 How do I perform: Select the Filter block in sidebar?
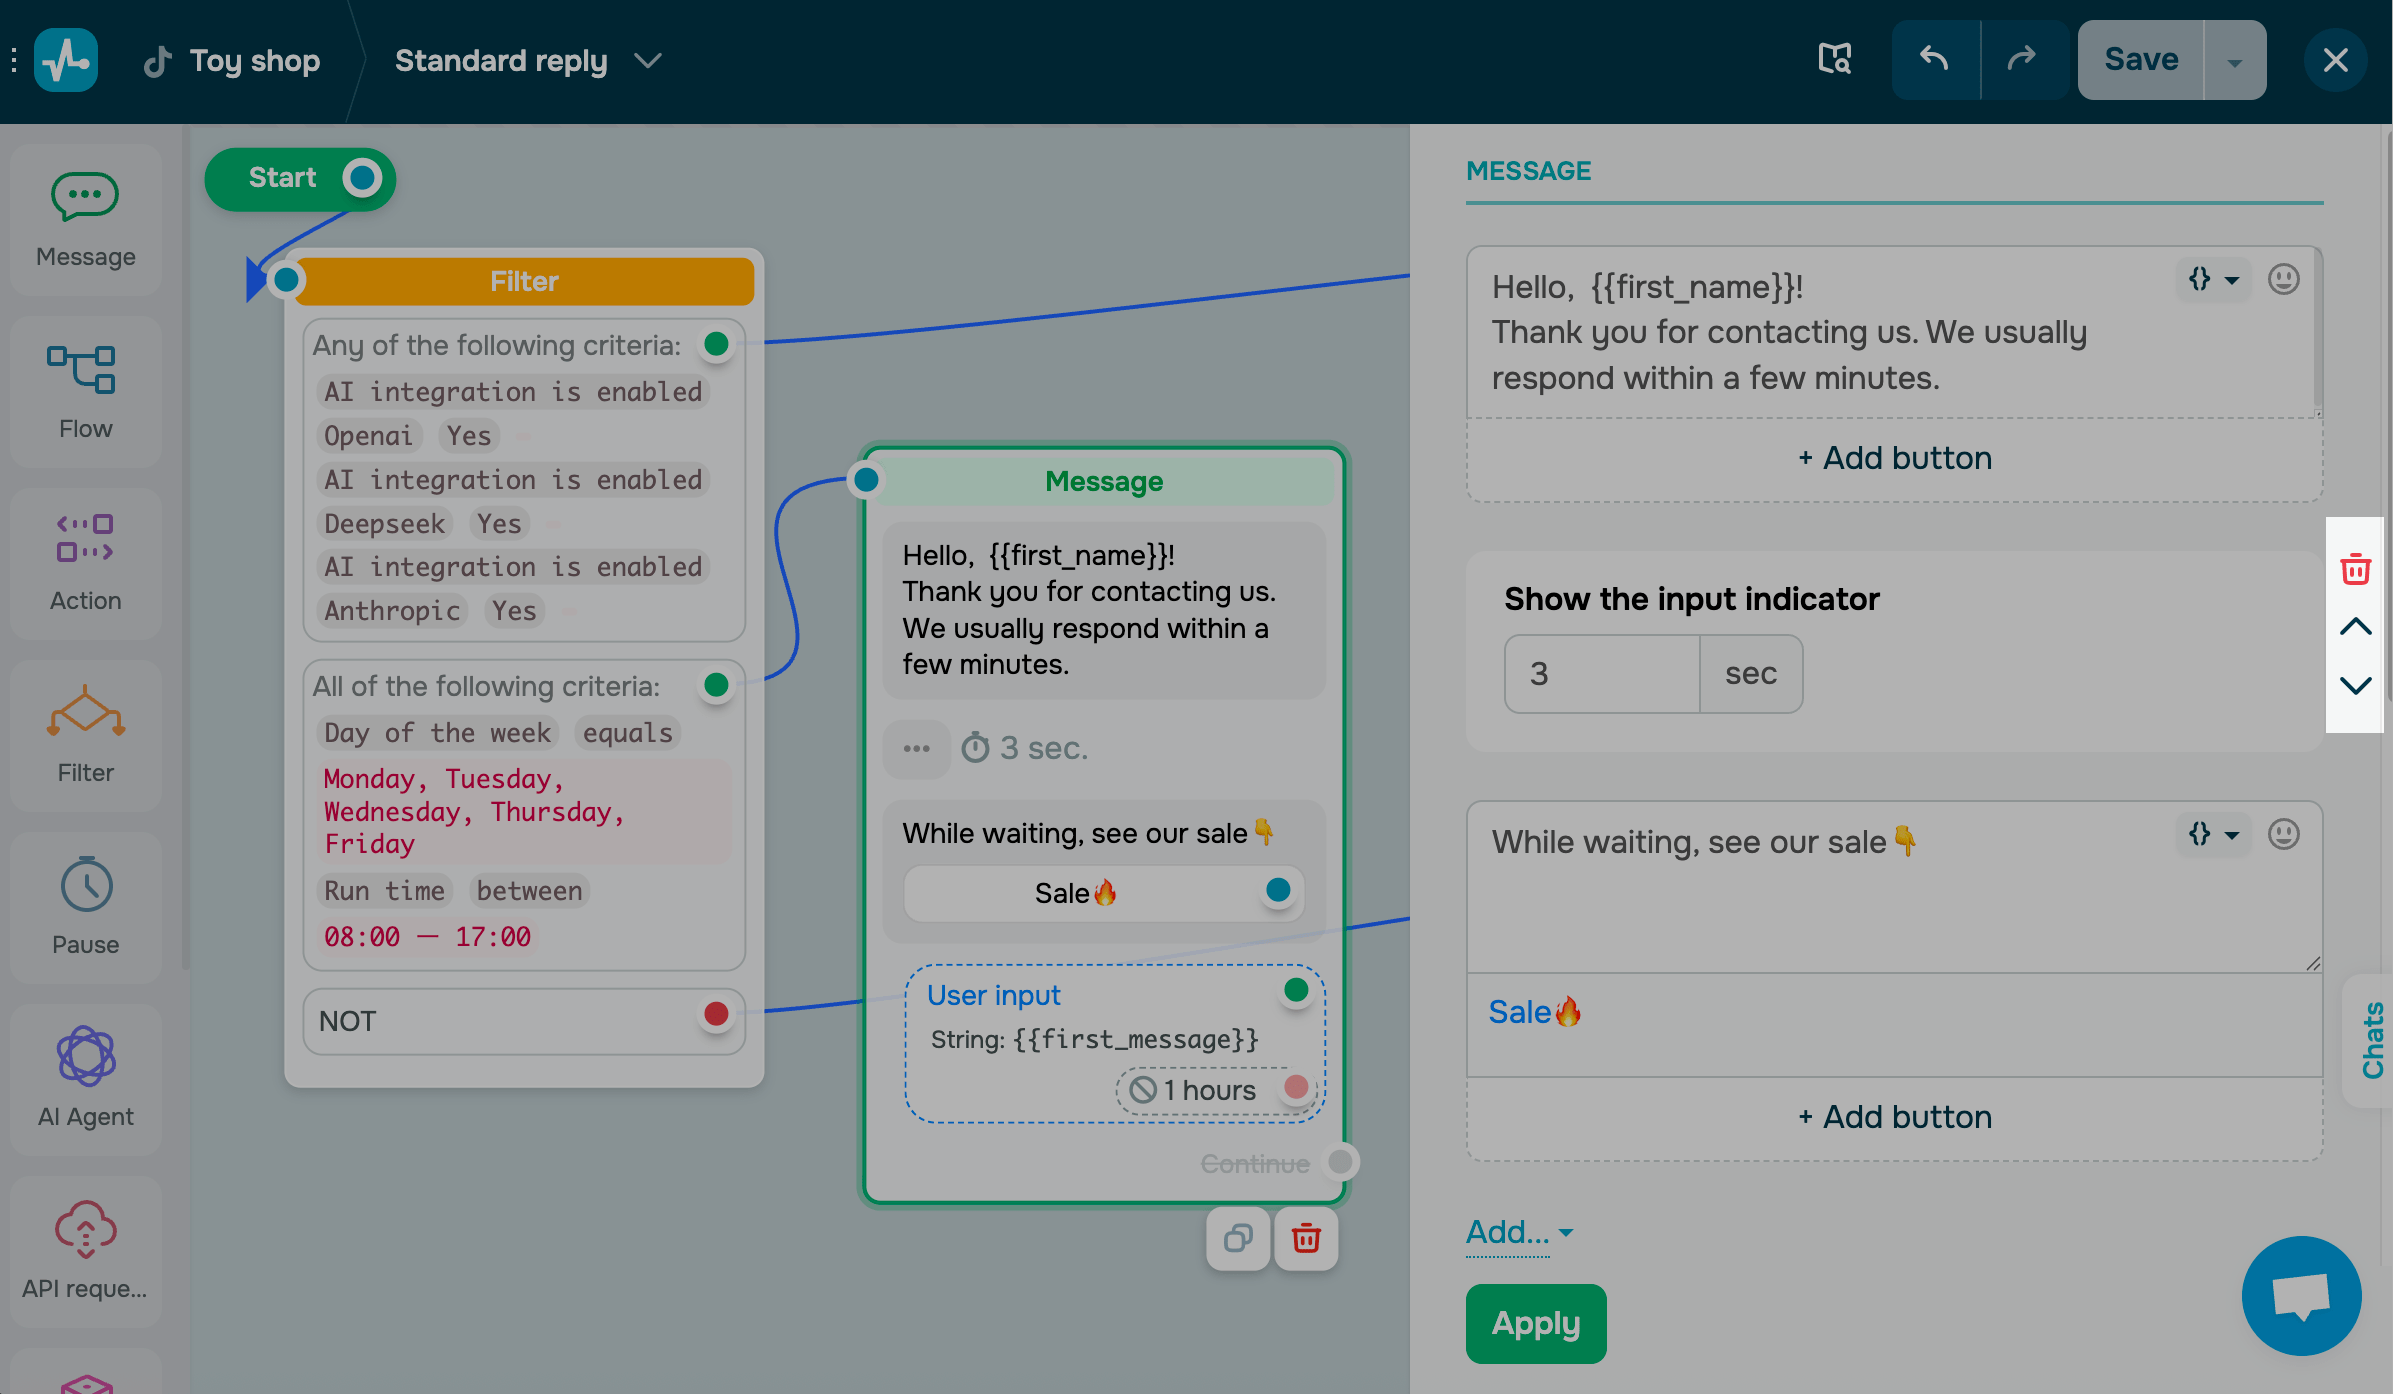(85, 735)
